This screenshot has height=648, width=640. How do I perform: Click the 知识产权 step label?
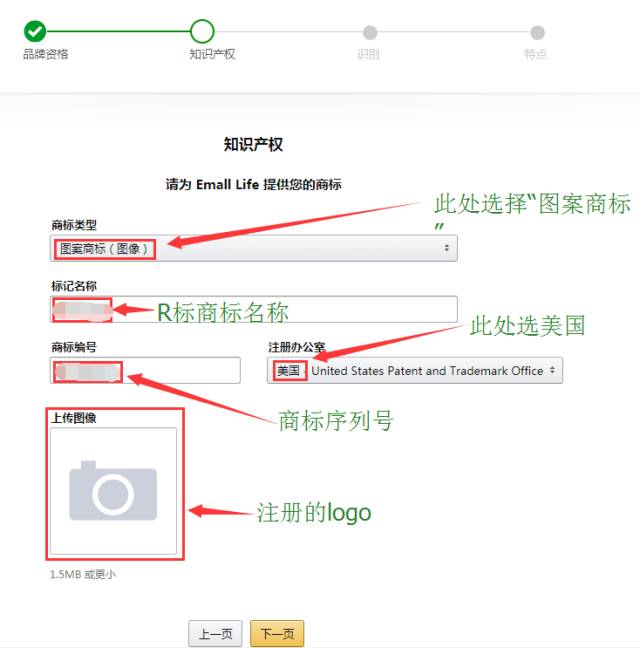point(212,54)
